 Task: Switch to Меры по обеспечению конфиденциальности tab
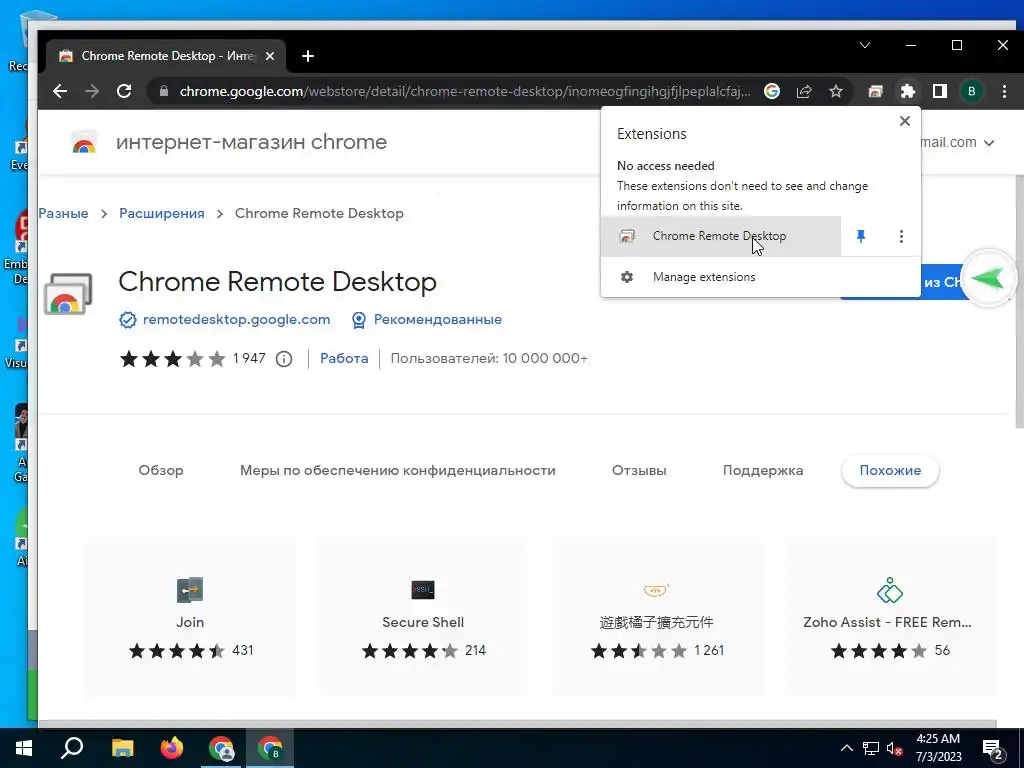pos(398,470)
